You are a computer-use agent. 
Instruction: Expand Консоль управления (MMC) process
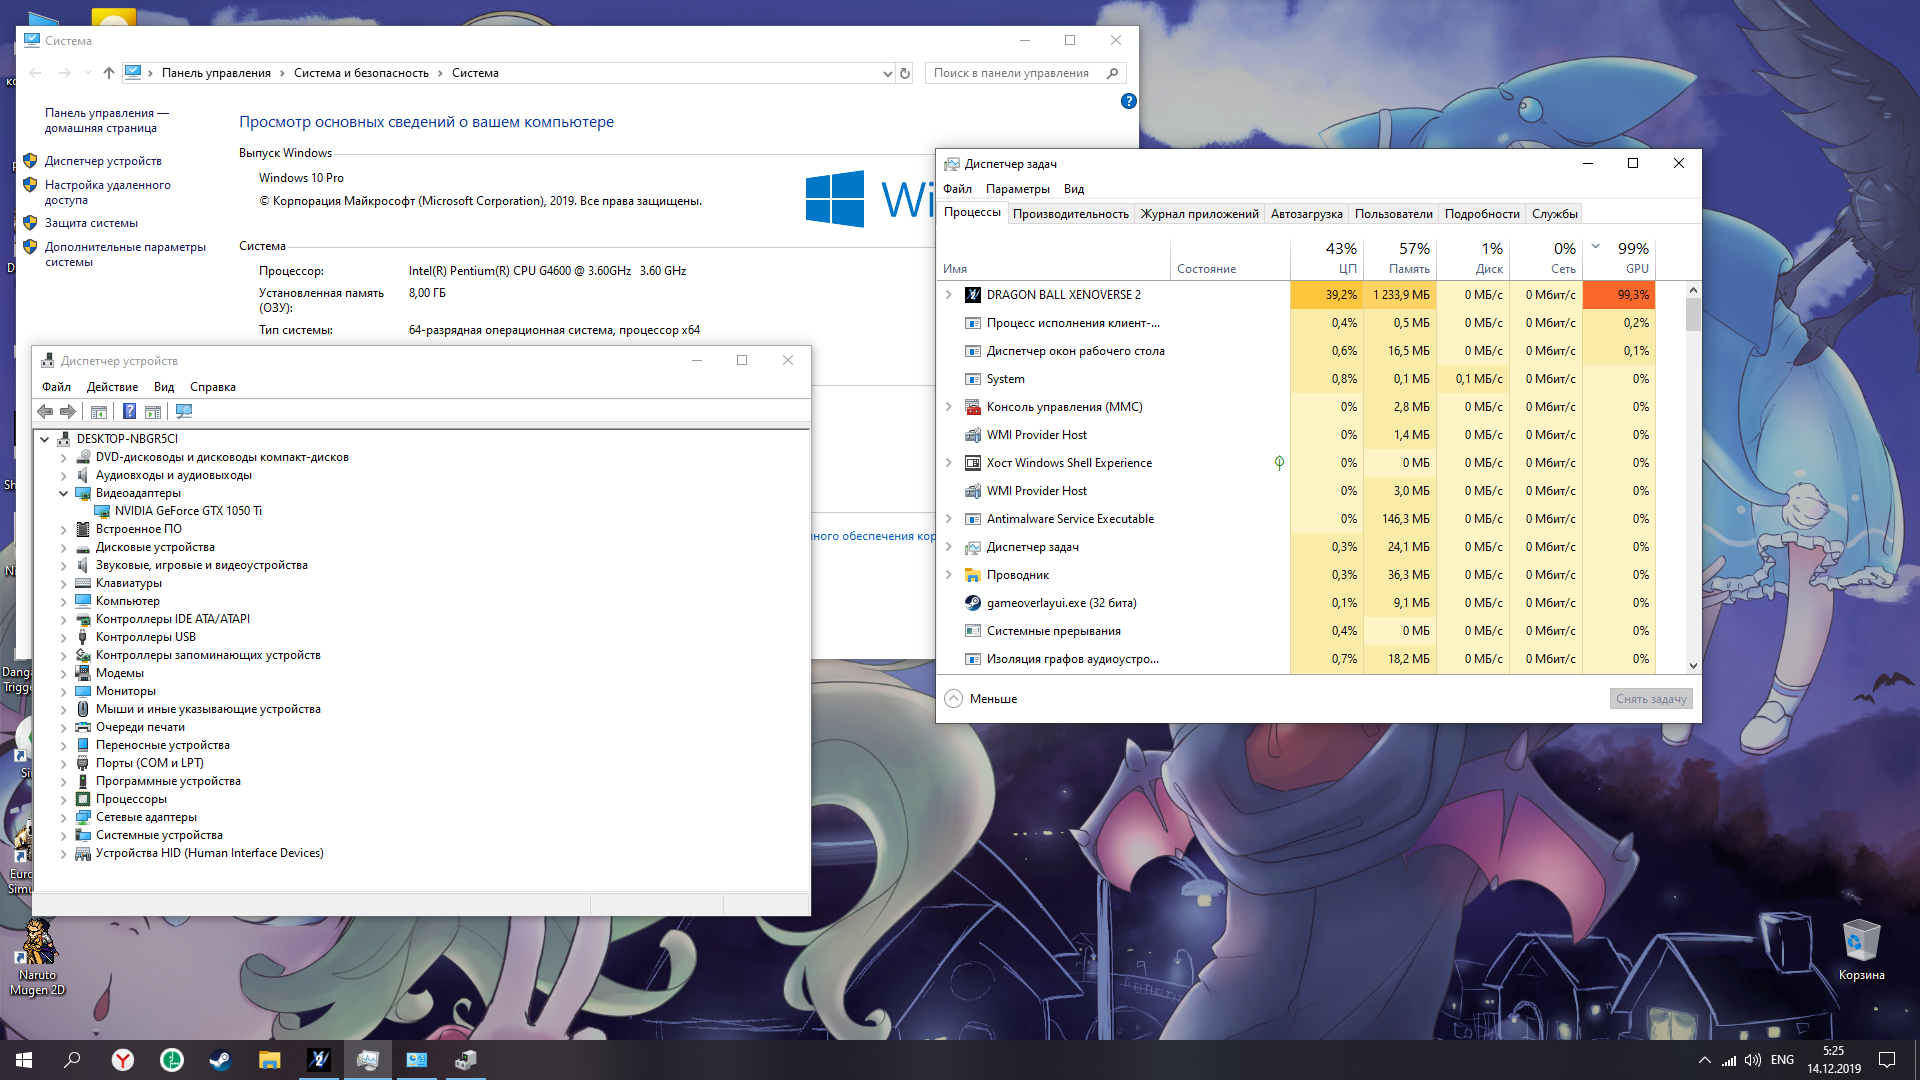click(949, 407)
